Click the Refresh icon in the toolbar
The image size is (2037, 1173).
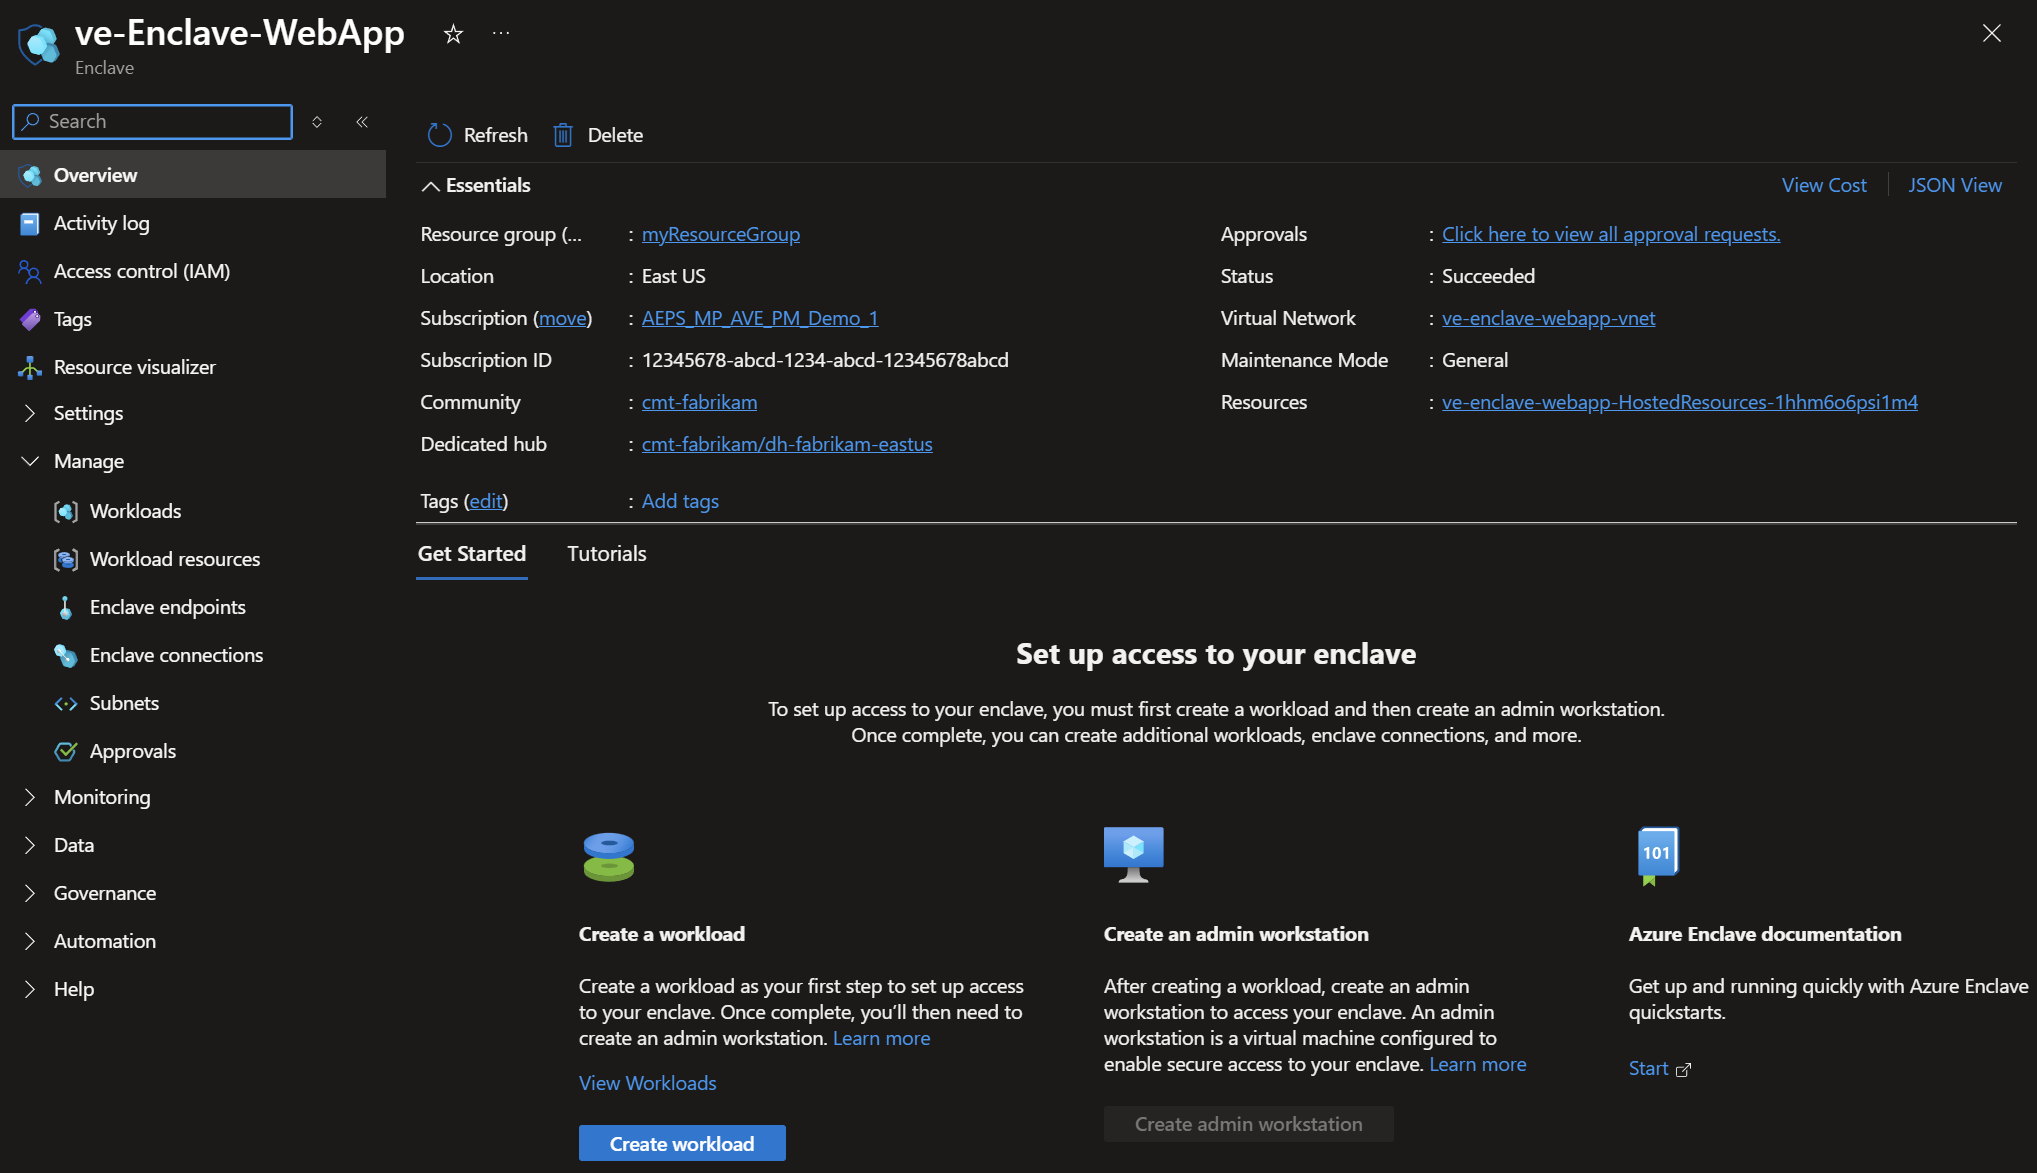[439, 135]
